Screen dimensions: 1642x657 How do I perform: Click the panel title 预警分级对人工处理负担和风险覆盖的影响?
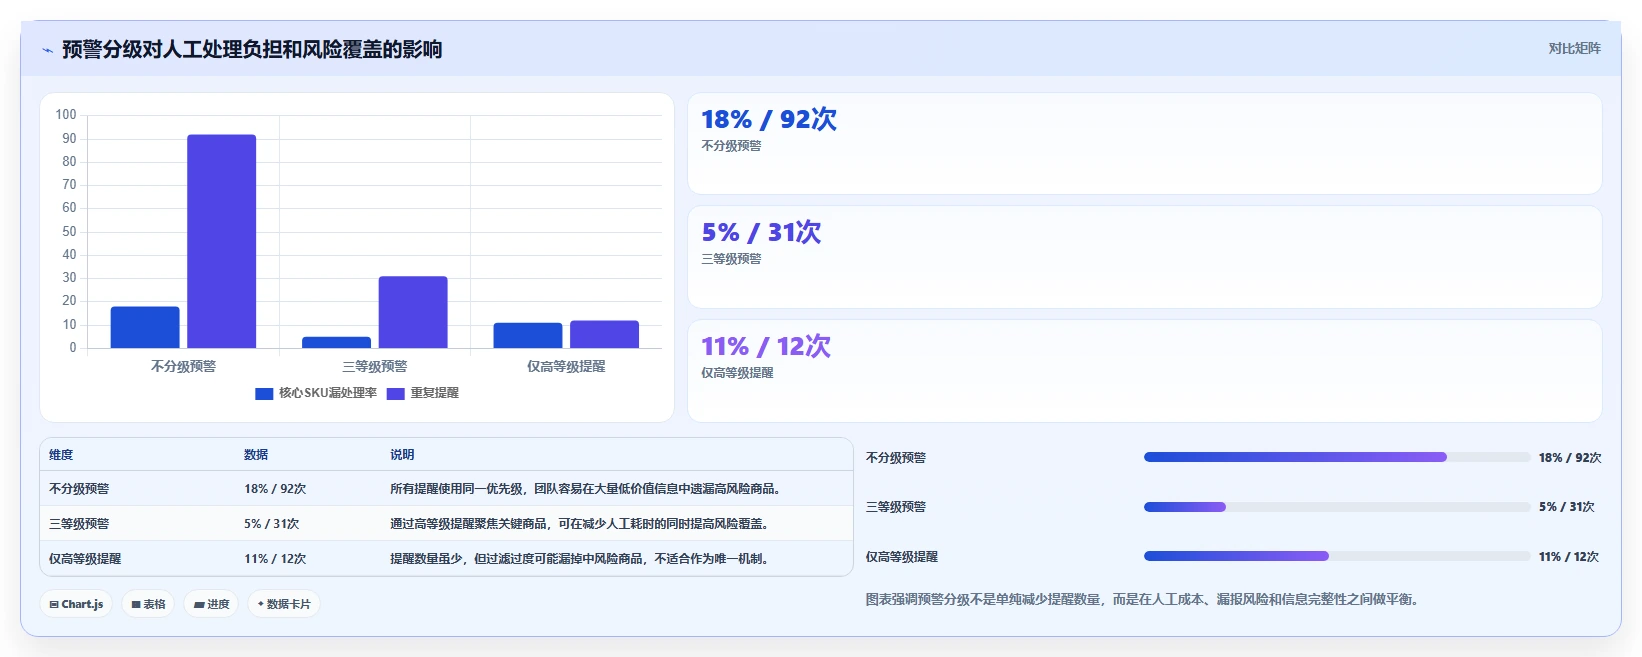click(252, 50)
